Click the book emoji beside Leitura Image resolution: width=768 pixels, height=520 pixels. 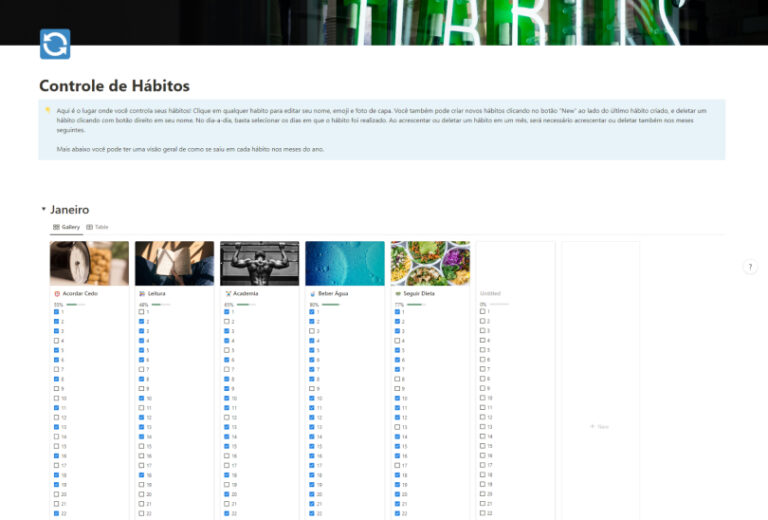click(x=142, y=293)
